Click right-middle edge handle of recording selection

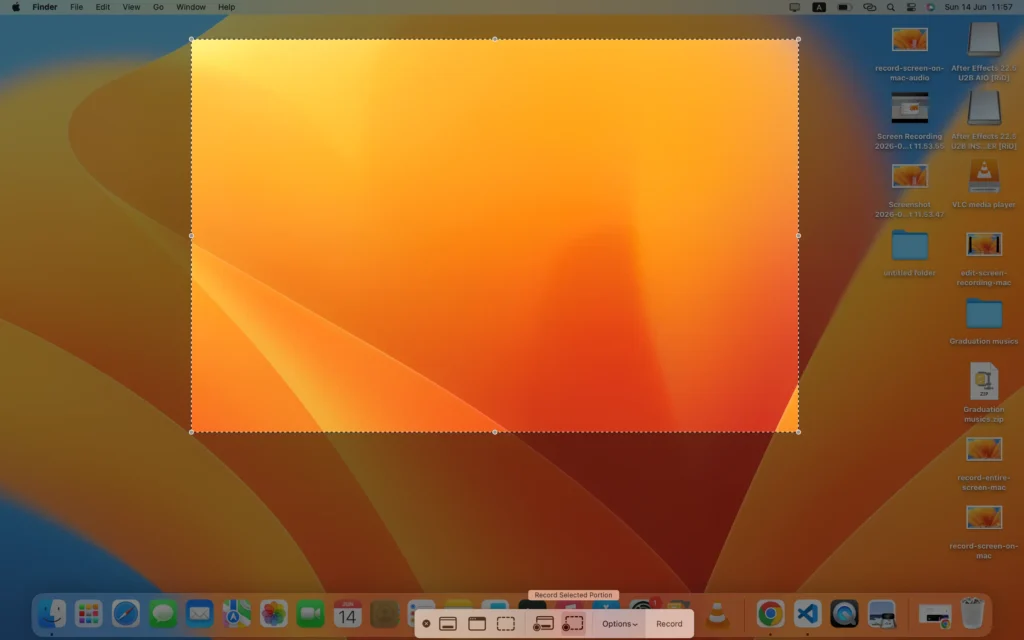click(798, 236)
